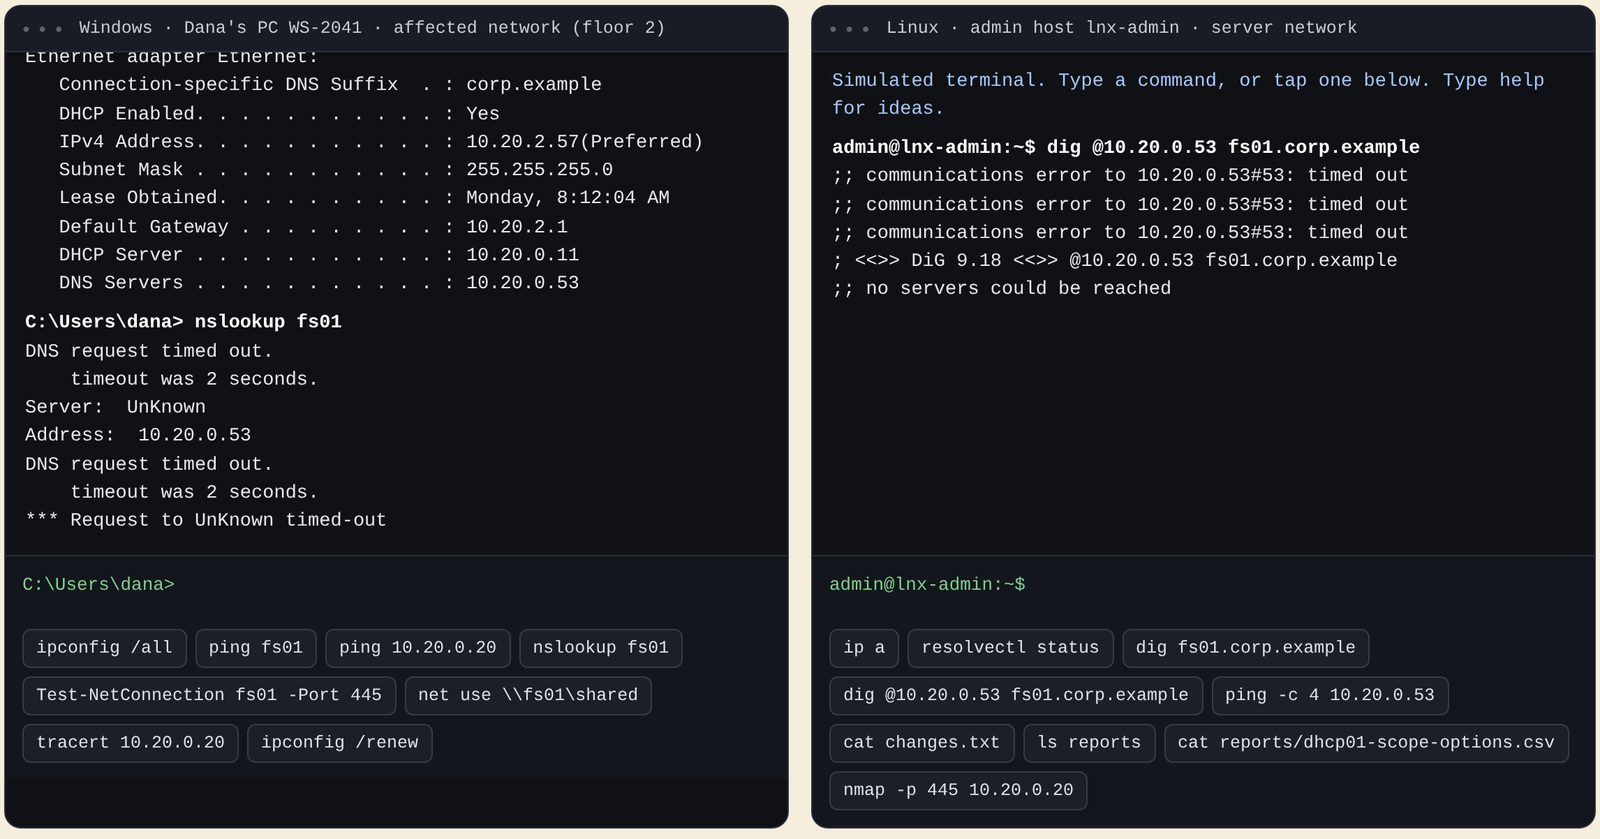The width and height of the screenshot is (1600, 839).
Task: Focus the Linux 'admin@lnx-admin:~$' command input
Action: point(1203,585)
